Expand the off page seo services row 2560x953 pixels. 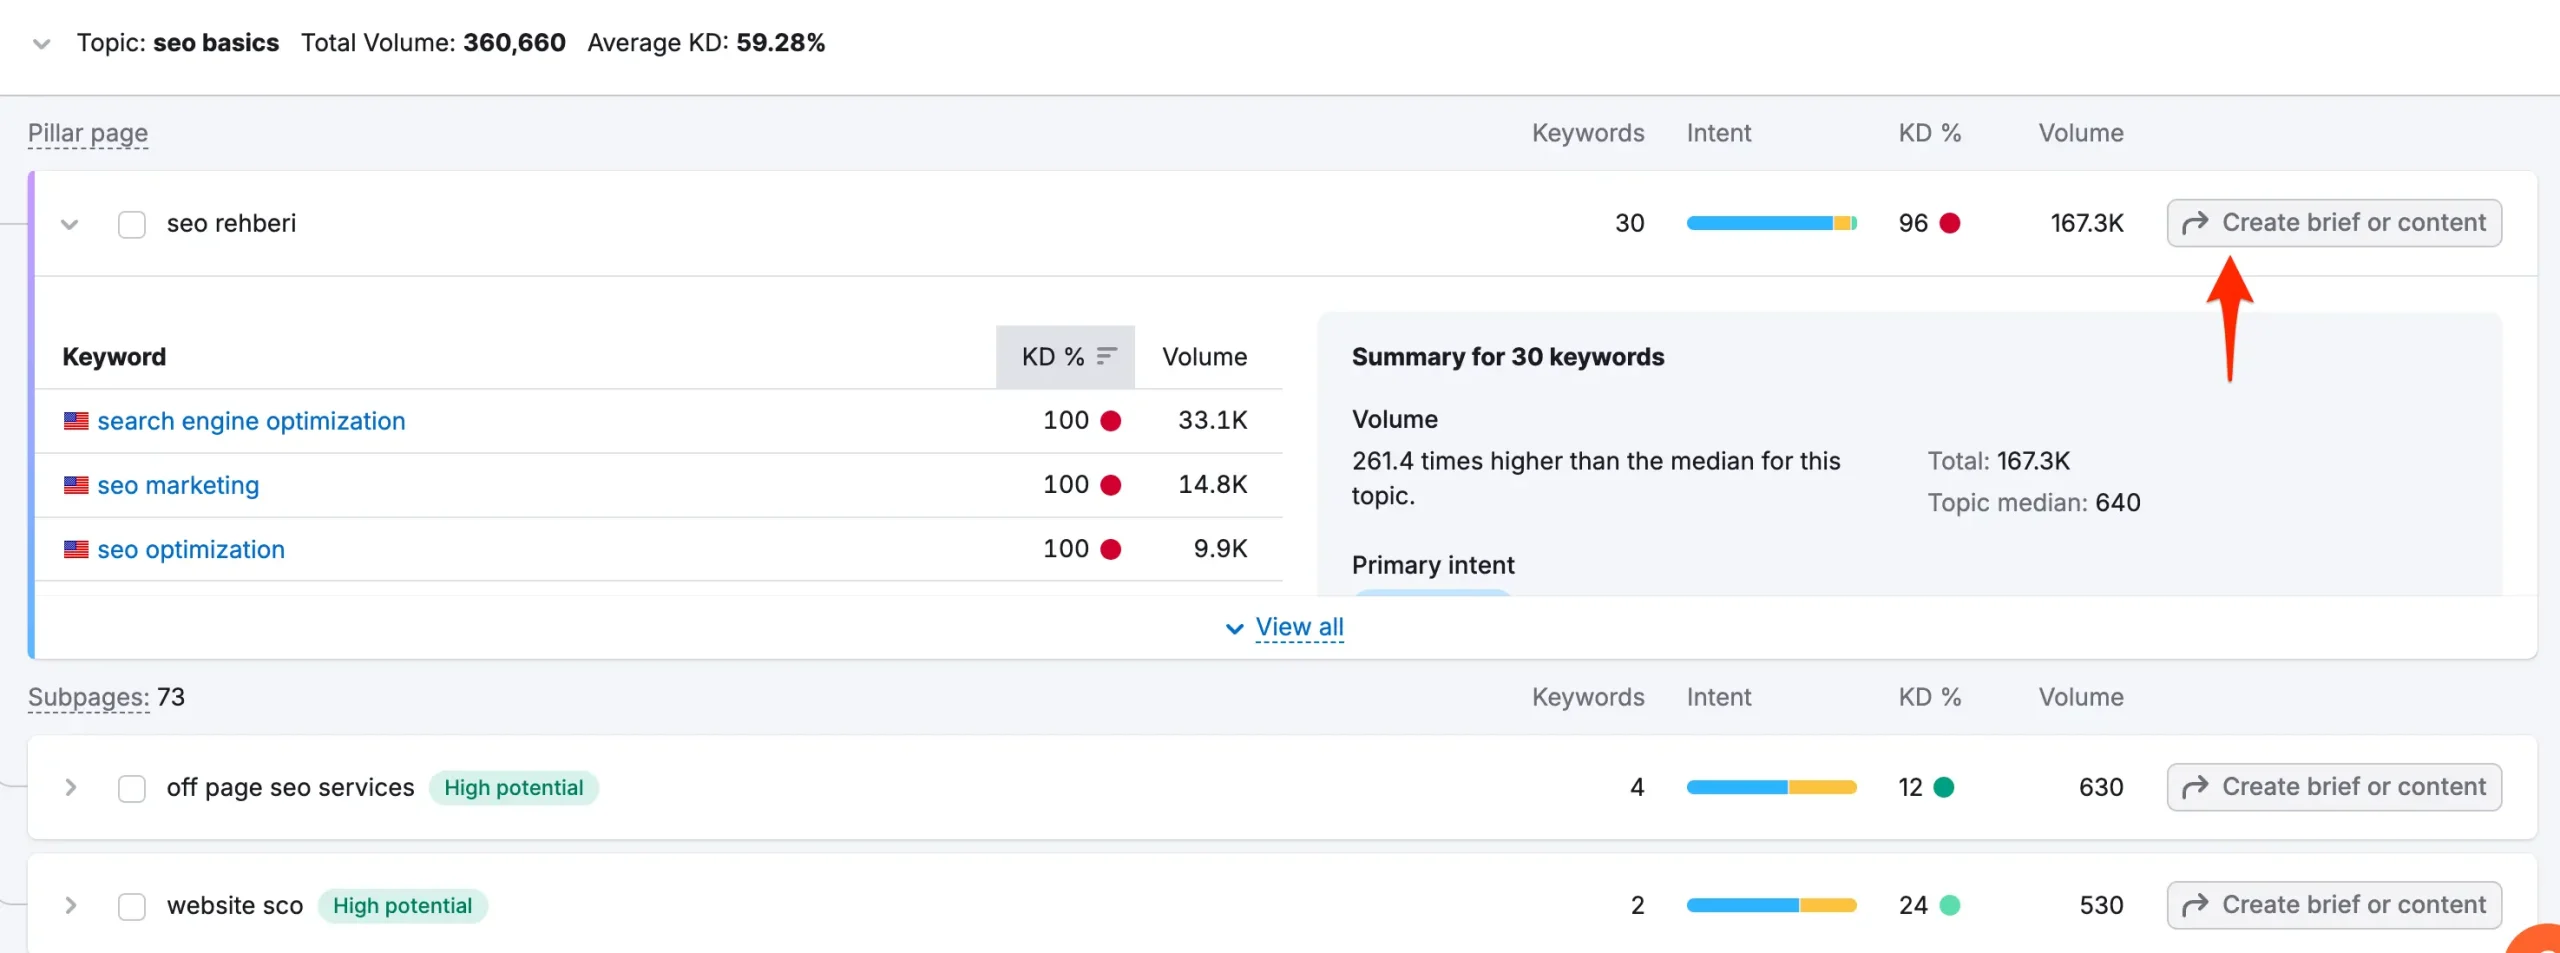[70, 787]
